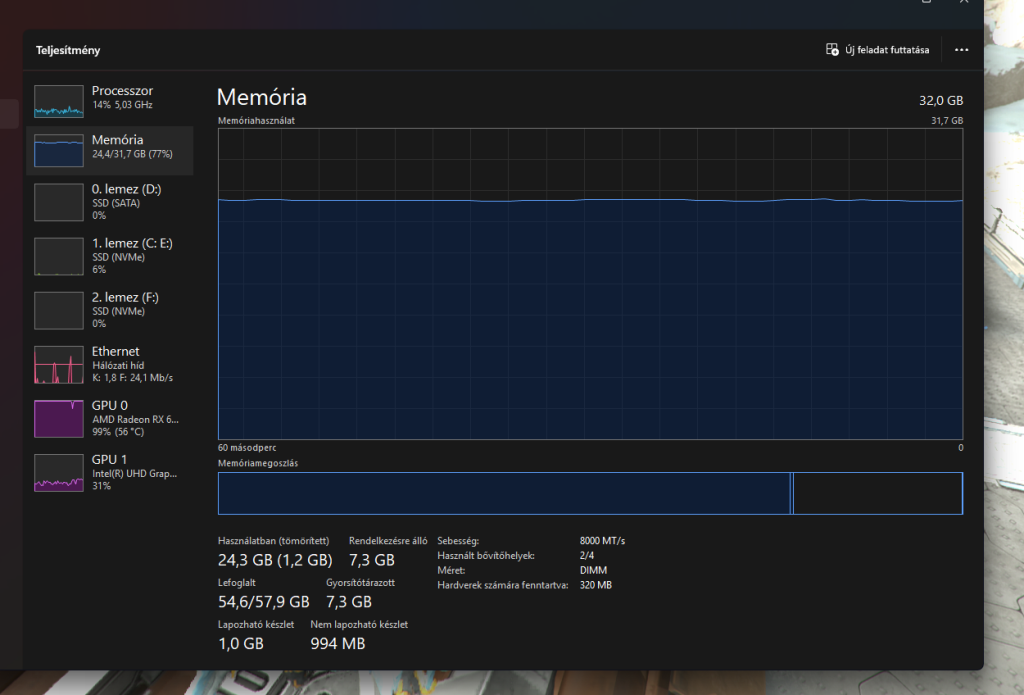The height and width of the screenshot is (695, 1024).
Task: Click the Új feladat futtatása button
Action: click(x=886, y=49)
